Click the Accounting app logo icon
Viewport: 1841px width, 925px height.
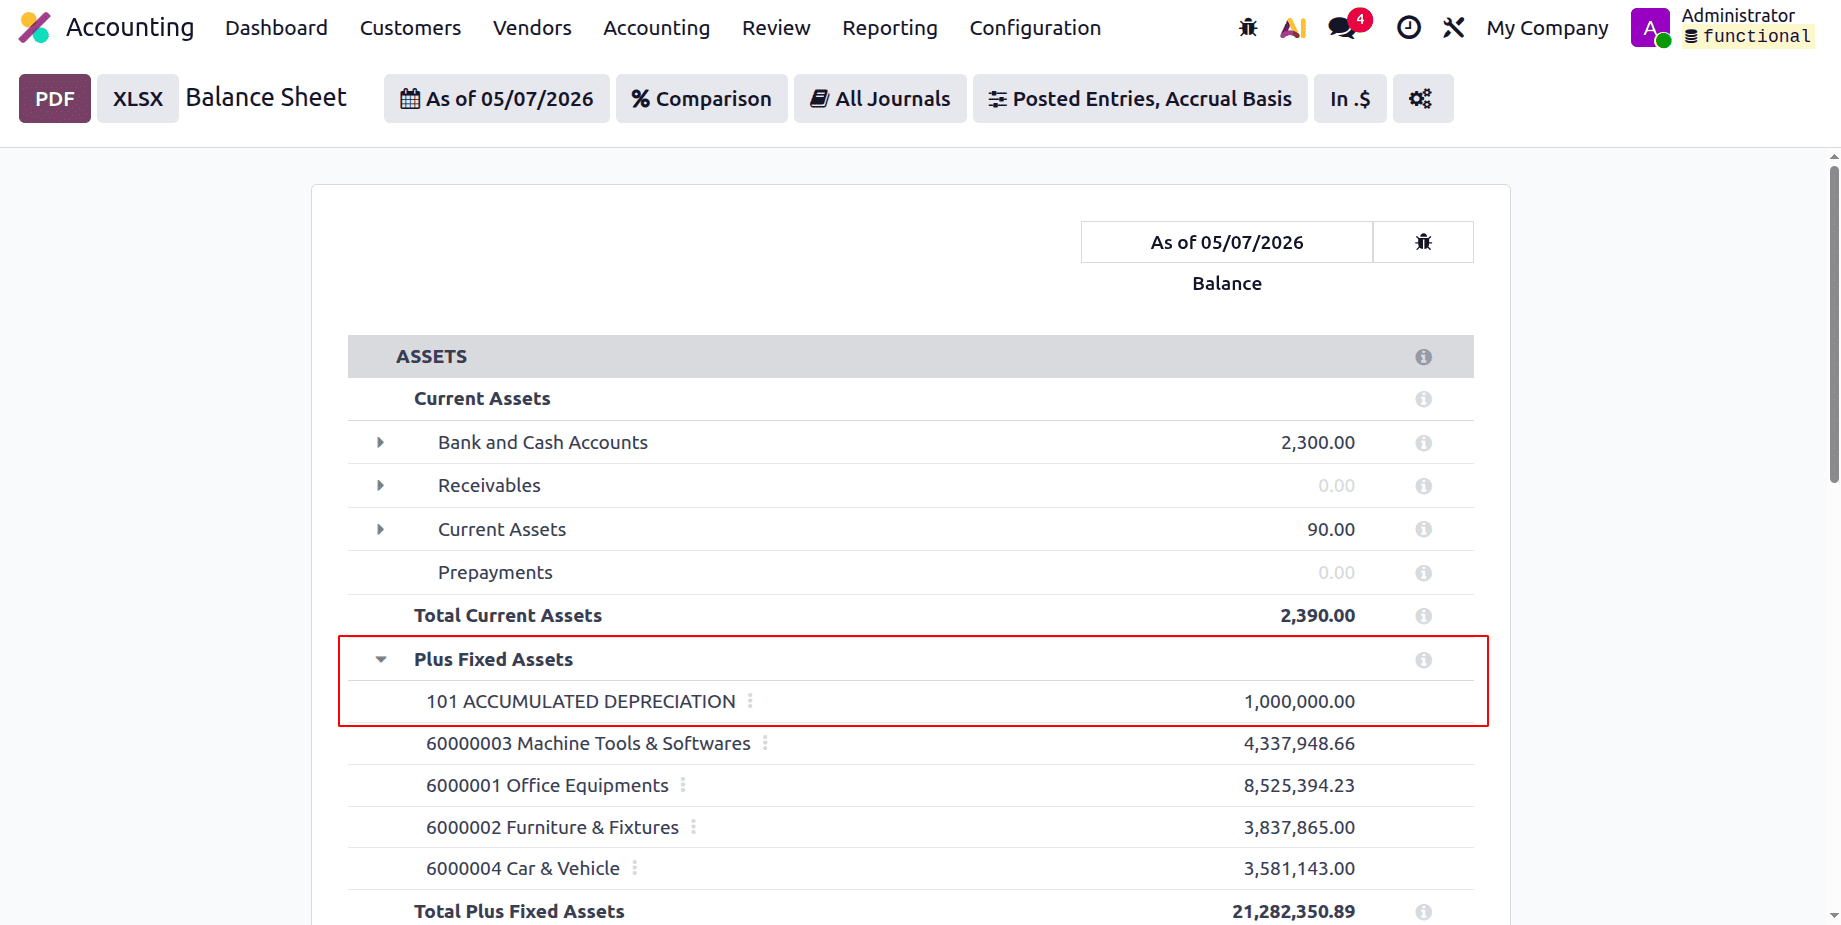[x=35, y=27]
